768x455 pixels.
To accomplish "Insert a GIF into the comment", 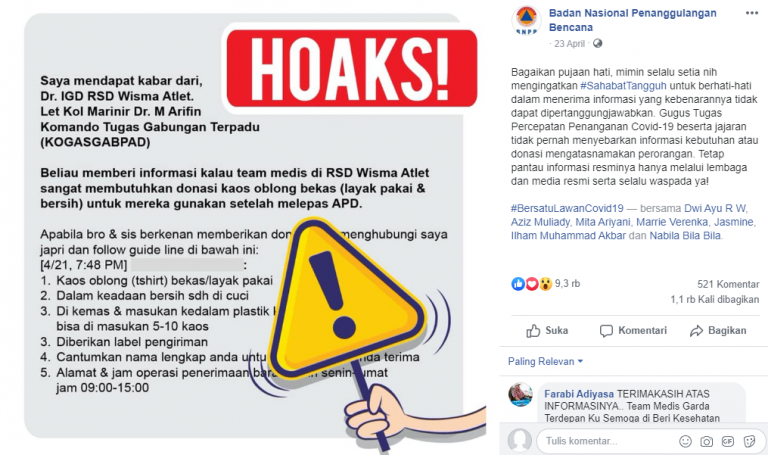I will click(728, 441).
